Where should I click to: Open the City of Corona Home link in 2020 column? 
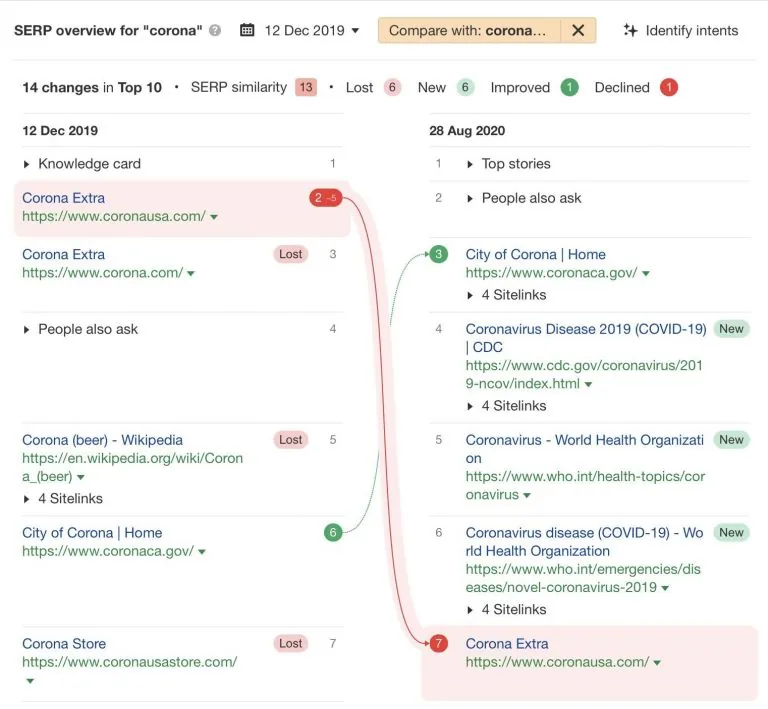[536, 255]
